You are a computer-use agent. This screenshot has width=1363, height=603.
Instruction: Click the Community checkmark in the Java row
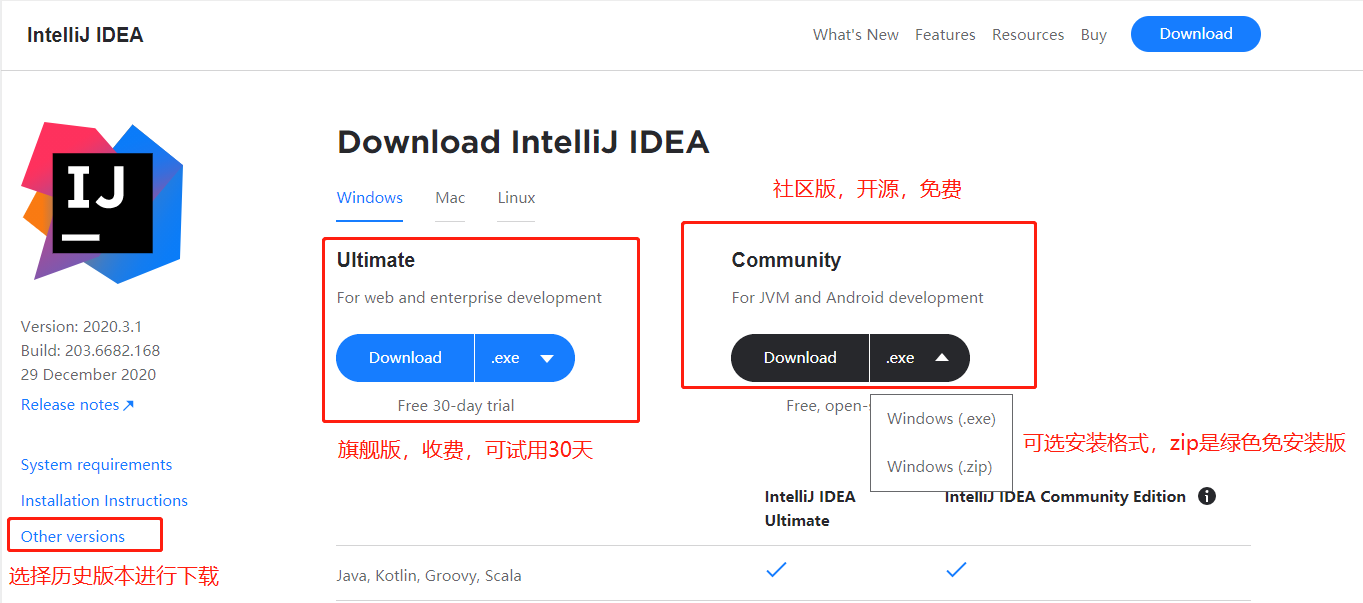pyautogui.click(x=956, y=570)
